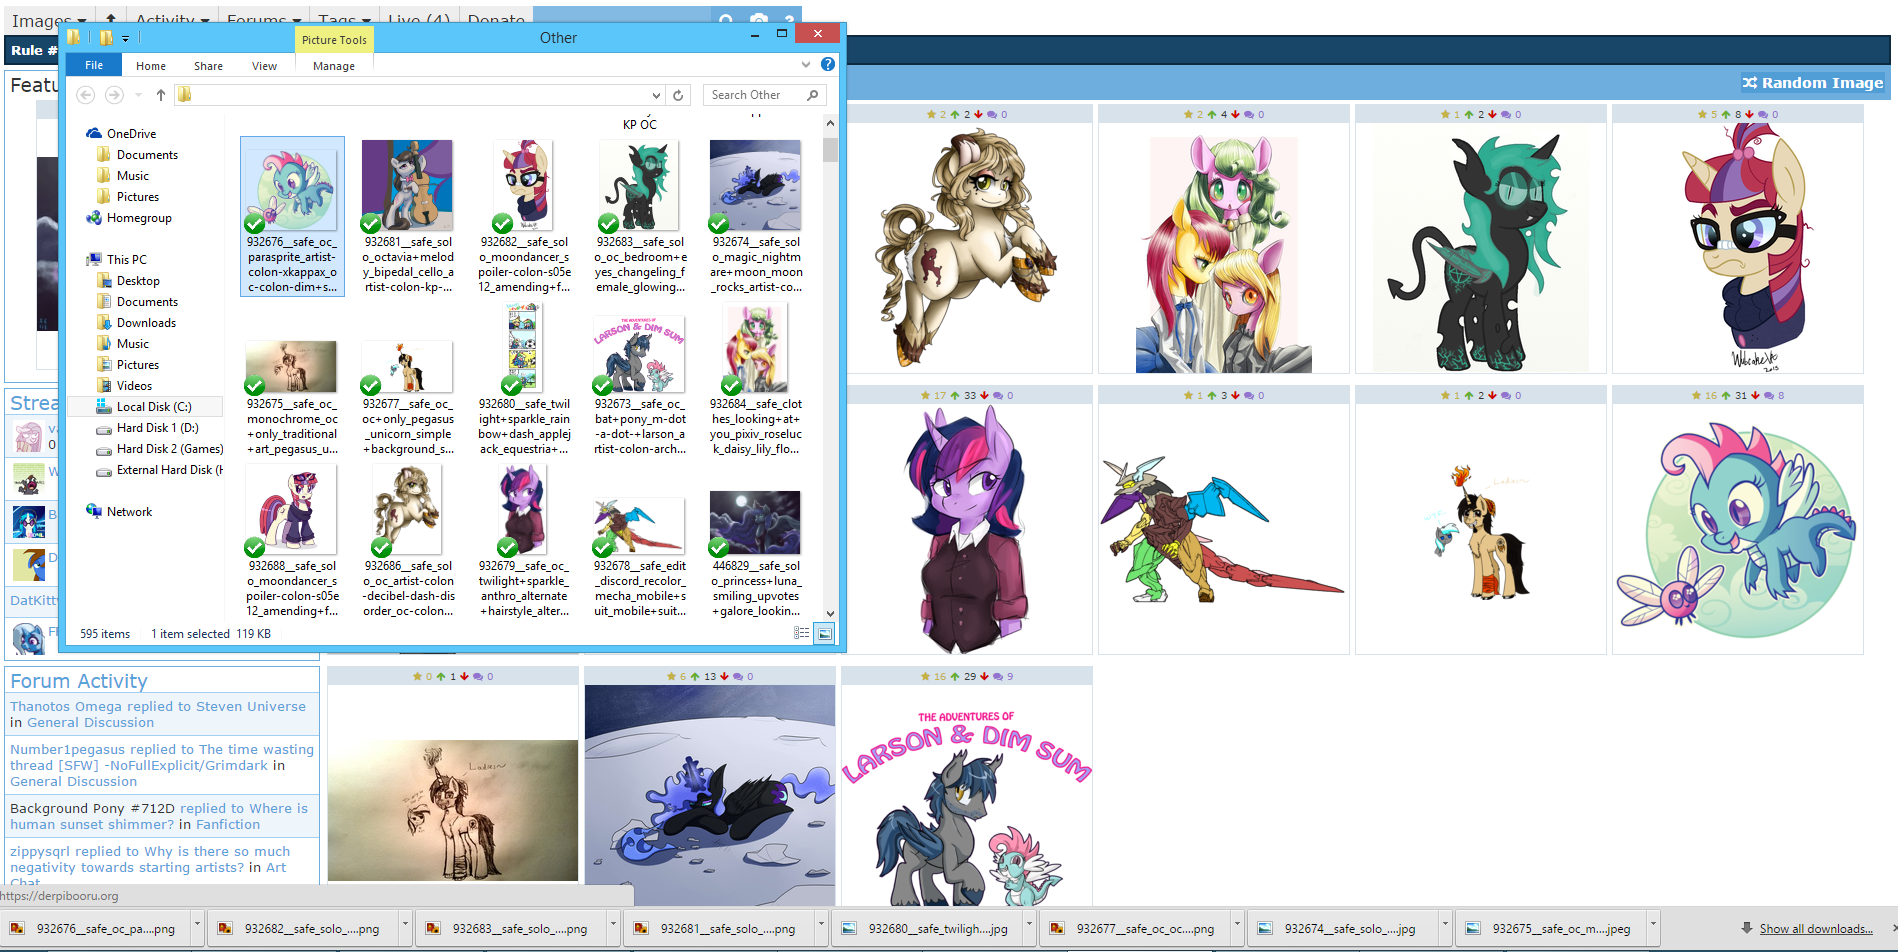
Task: Toggle the checkmark on the 932681 octavia file
Action: (x=371, y=223)
